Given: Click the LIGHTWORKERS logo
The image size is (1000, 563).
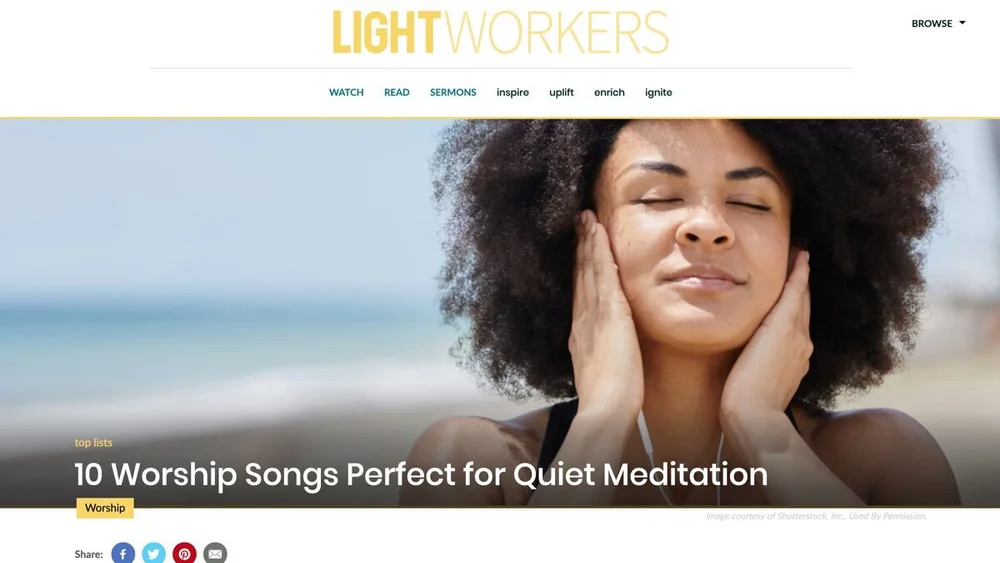Looking at the screenshot, I should [501, 32].
